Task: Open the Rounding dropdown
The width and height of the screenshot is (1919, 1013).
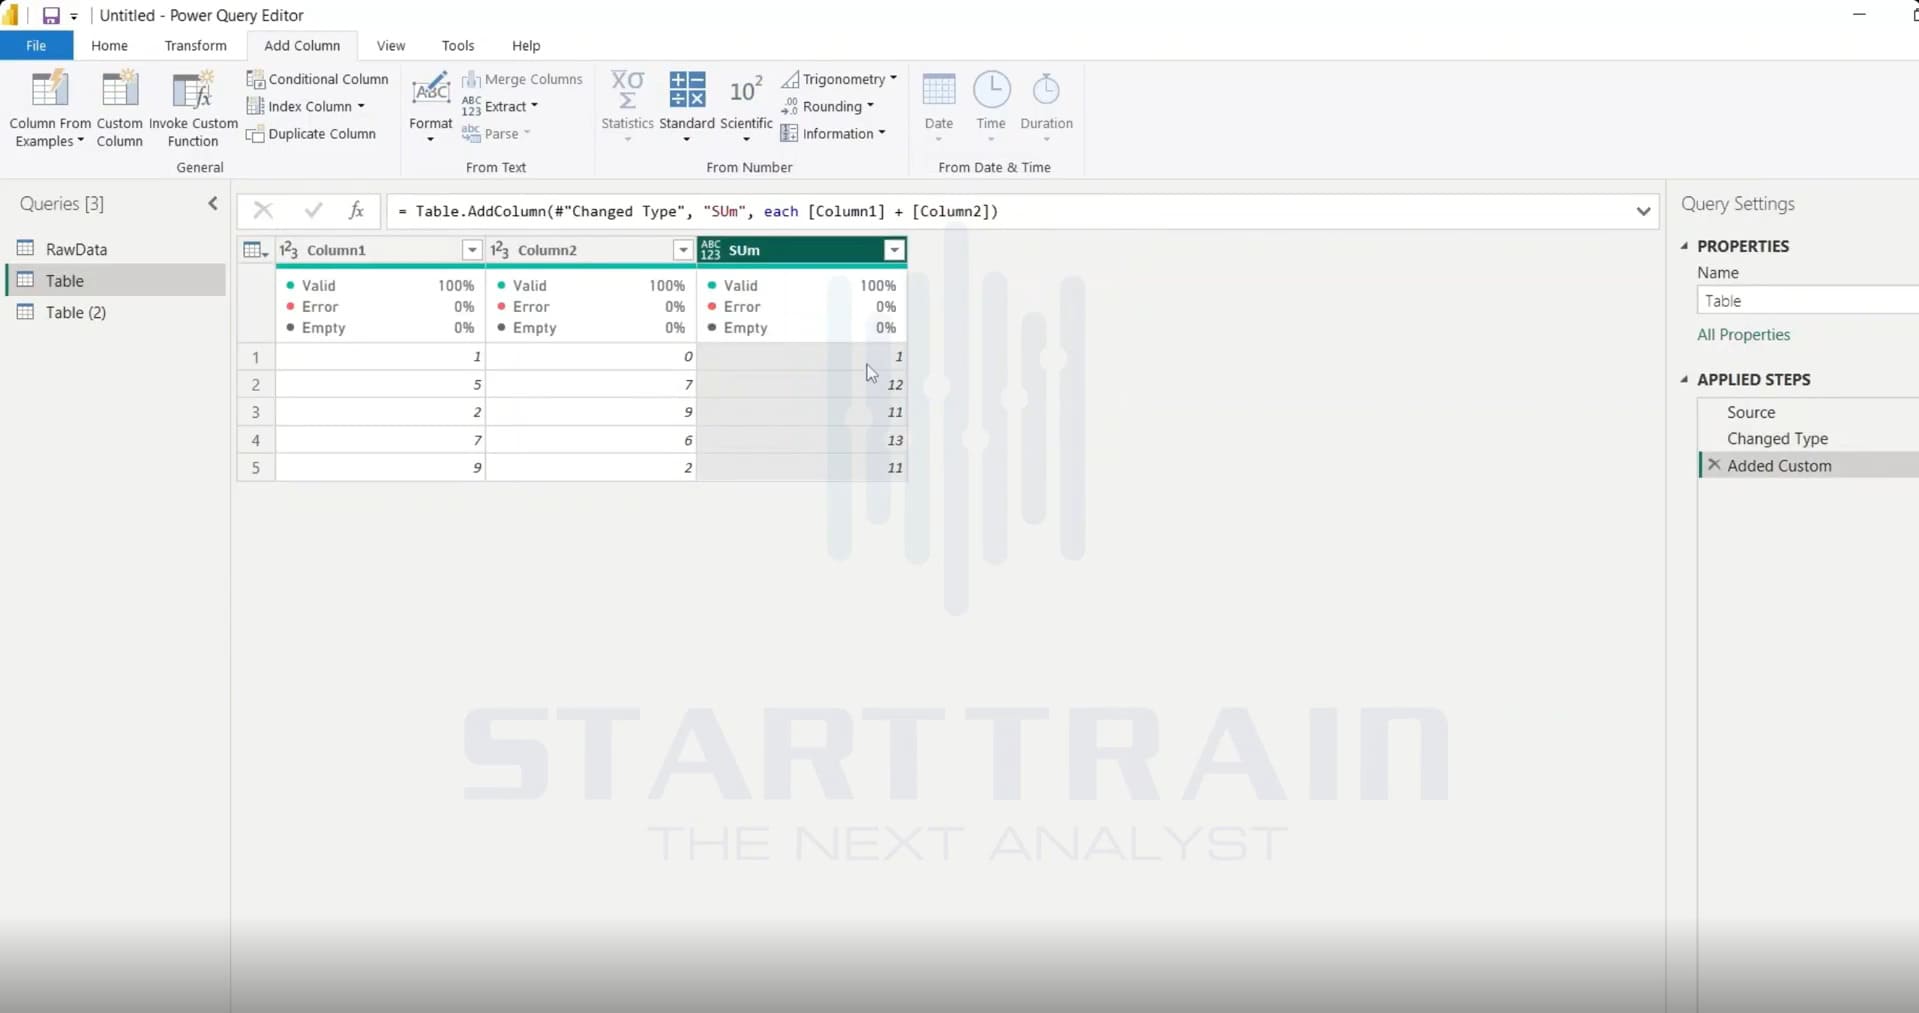Action: [870, 106]
